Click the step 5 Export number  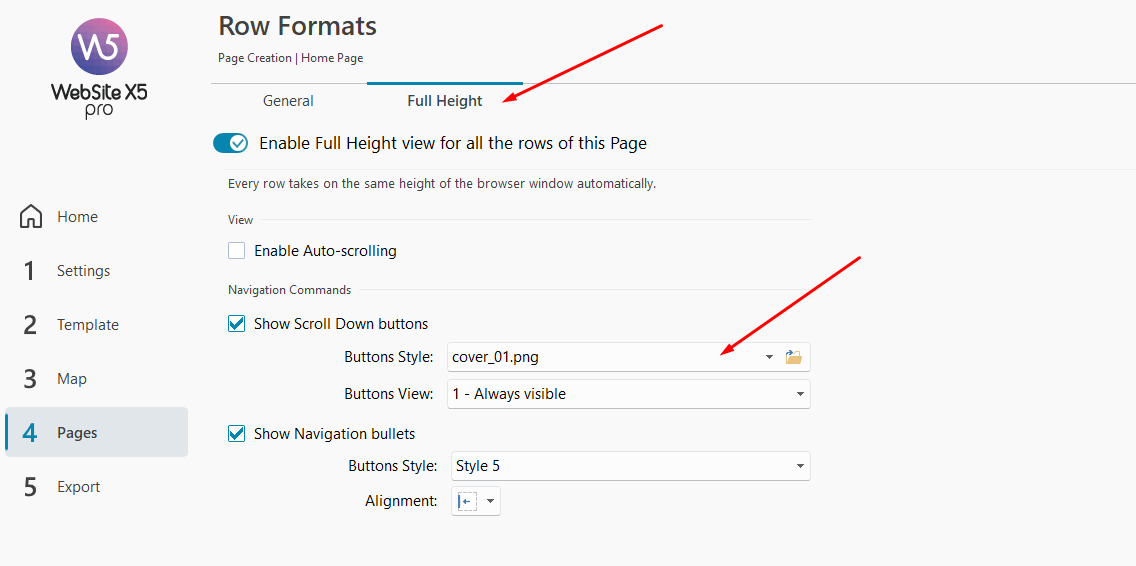(x=30, y=487)
